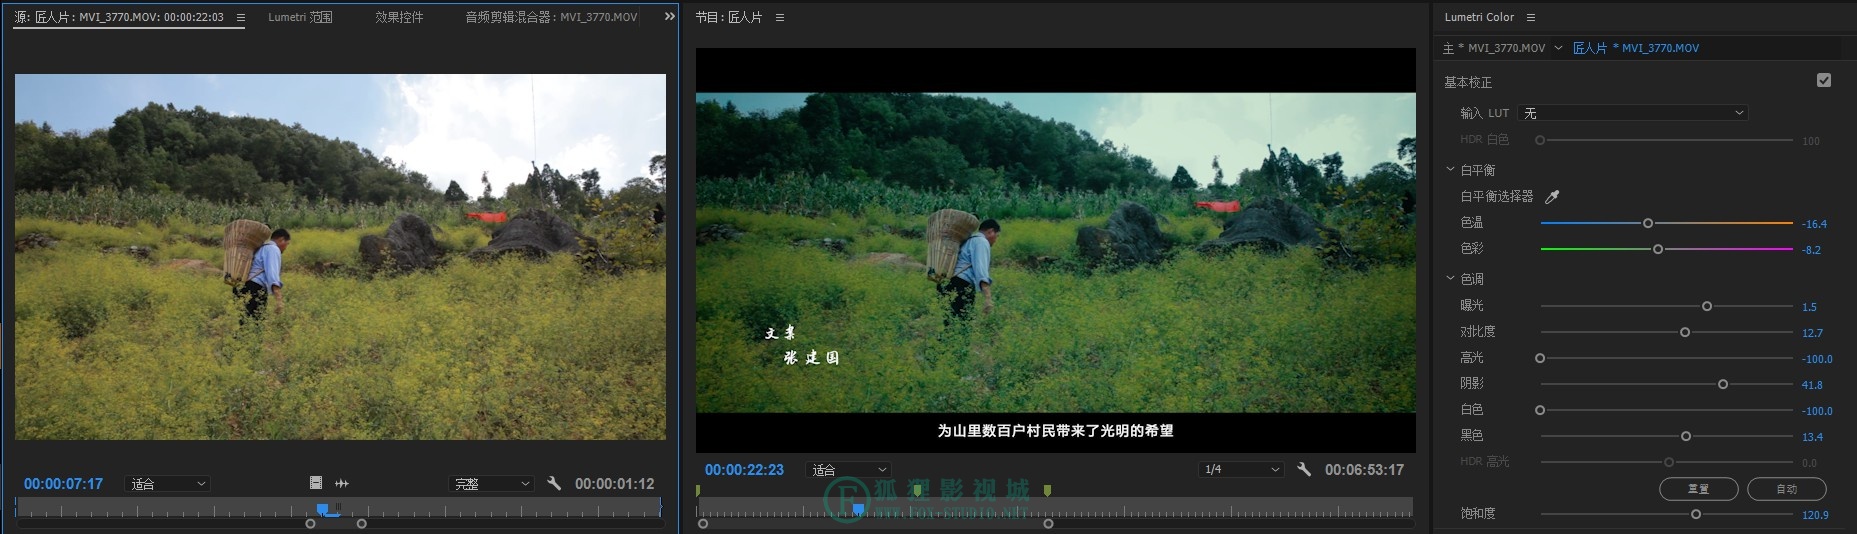Adjust the 阴影 shadows slider handle
The width and height of the screenshot is (1857, 534).
coord(1723,384)
